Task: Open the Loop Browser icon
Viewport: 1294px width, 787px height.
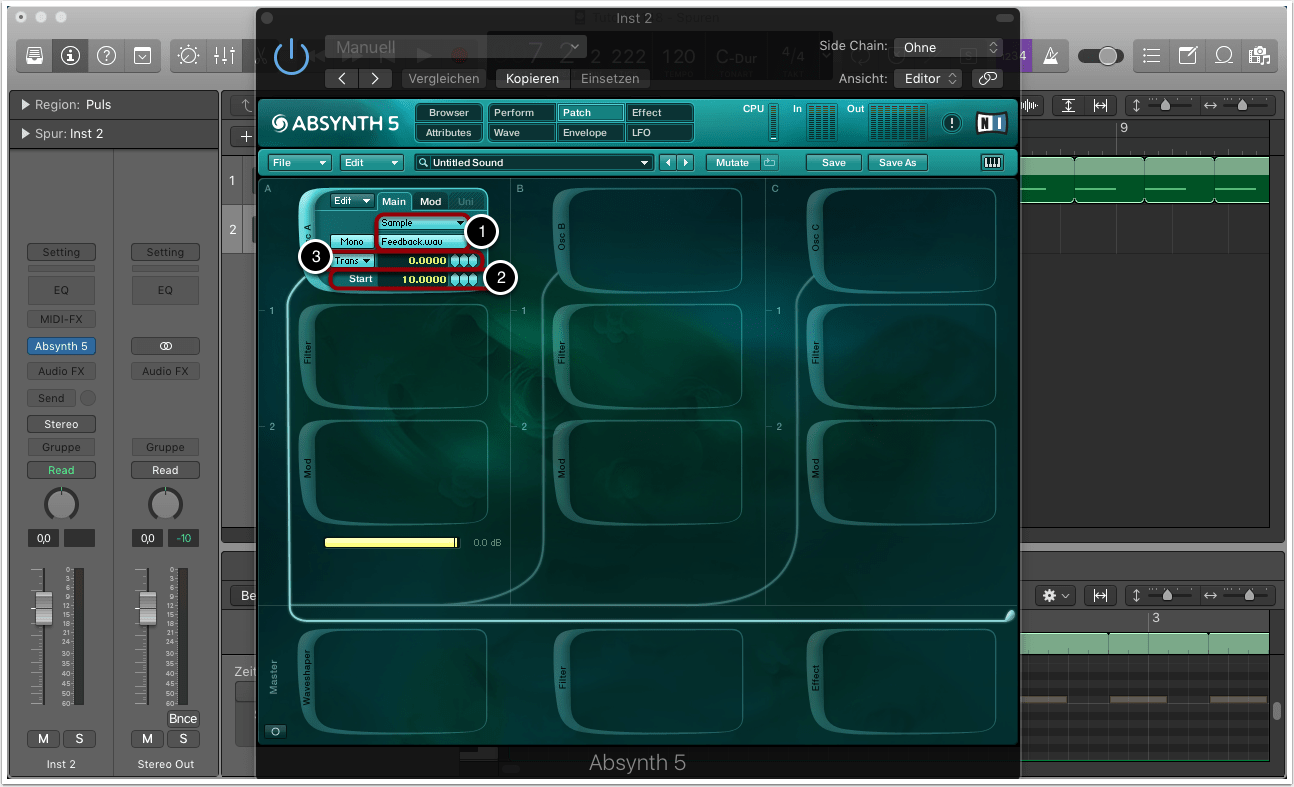Action: [1224, 56]
